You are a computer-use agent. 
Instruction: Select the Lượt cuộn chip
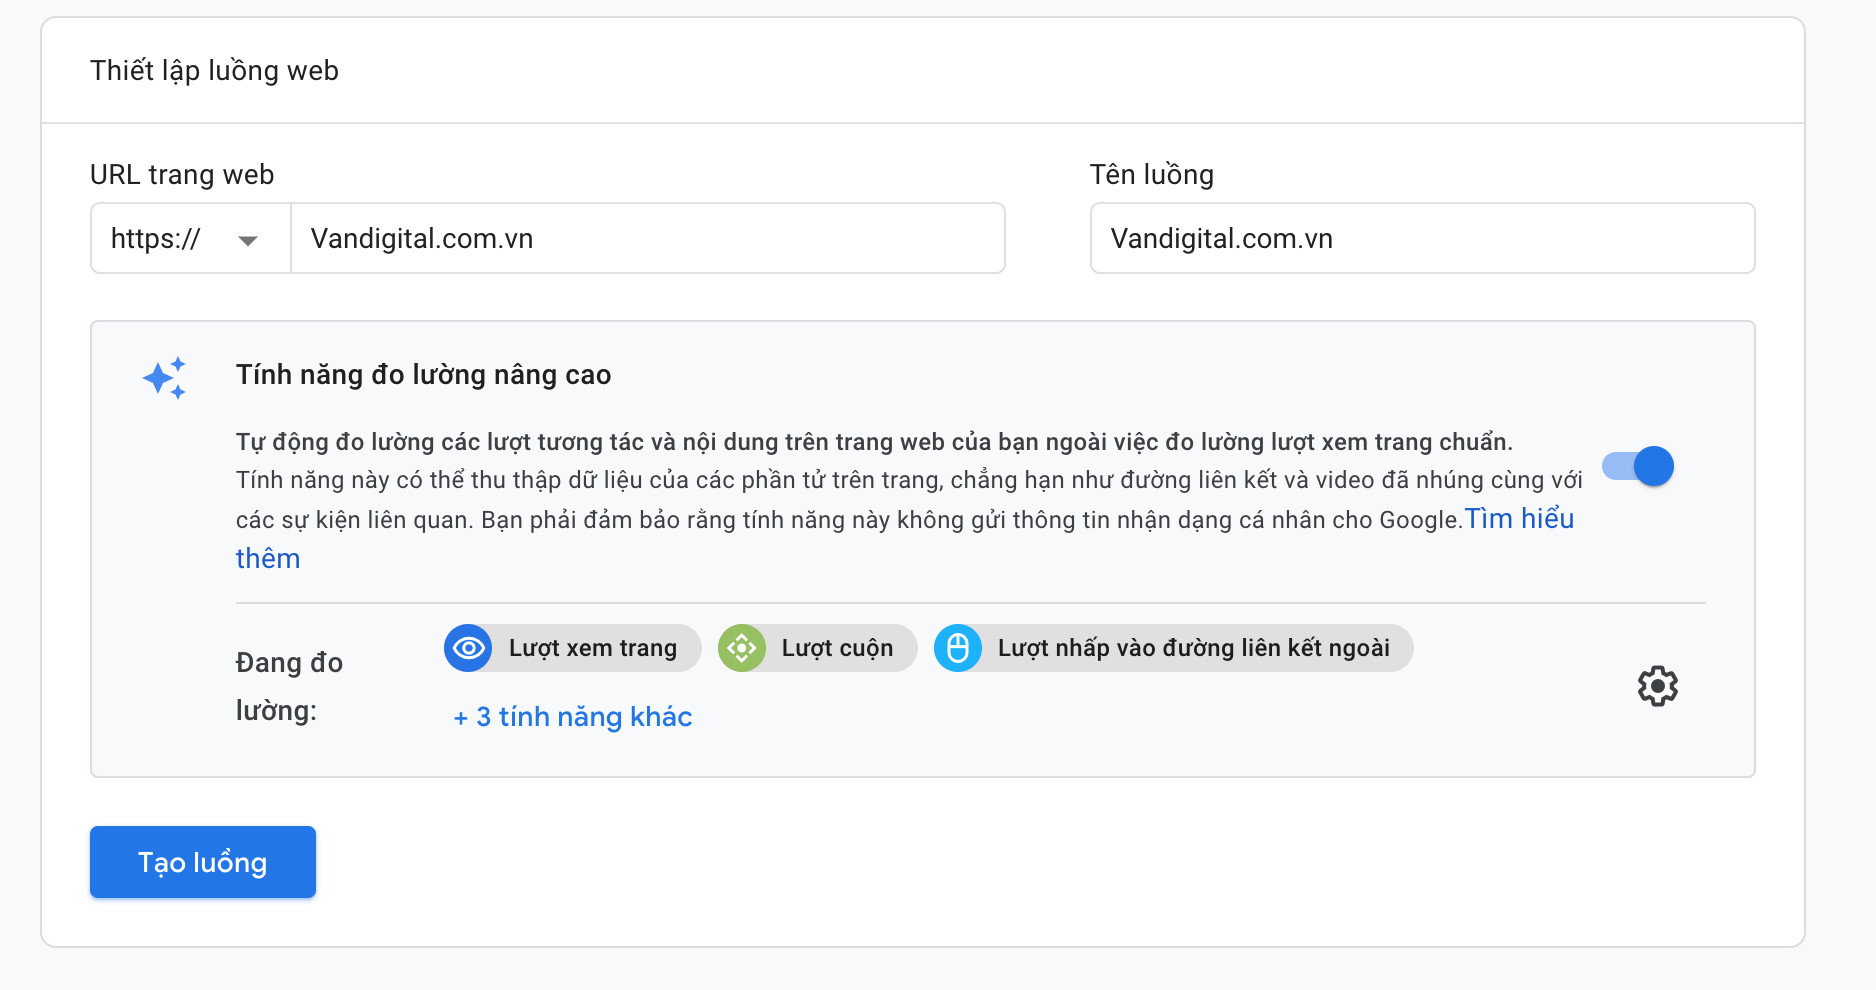(x=818, y=648)
